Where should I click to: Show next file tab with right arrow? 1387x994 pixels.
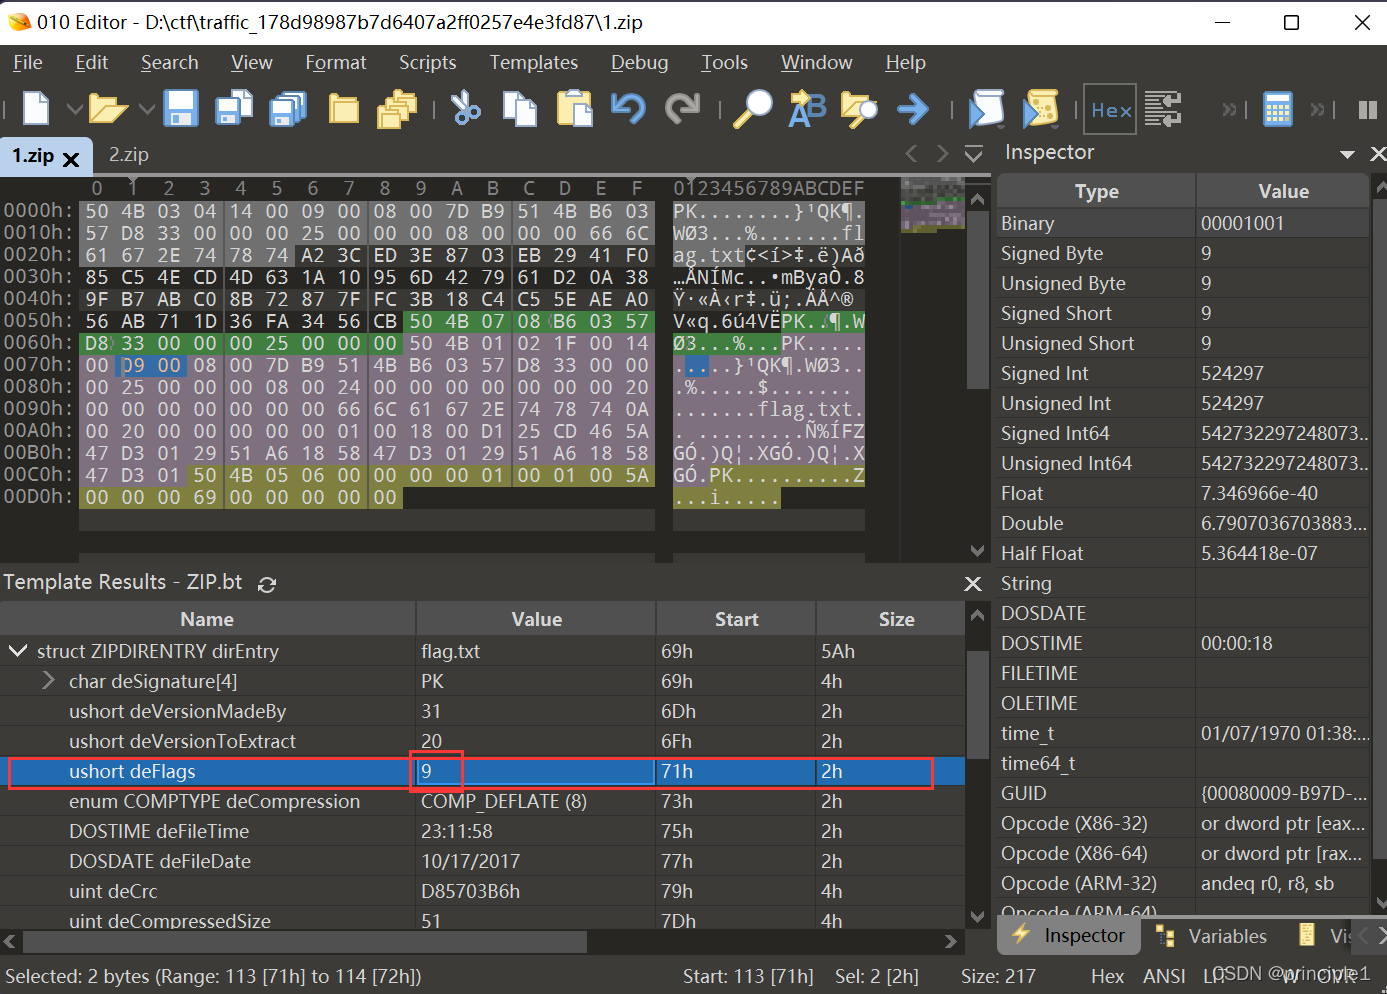point(942,153)
